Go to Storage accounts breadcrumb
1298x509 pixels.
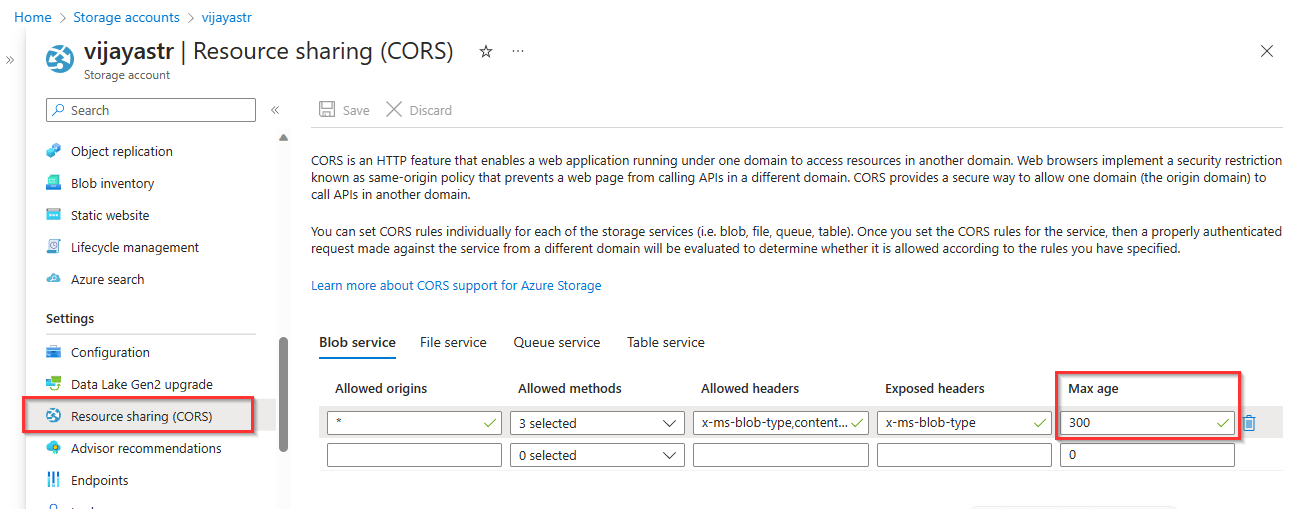(x=126, y=17)
